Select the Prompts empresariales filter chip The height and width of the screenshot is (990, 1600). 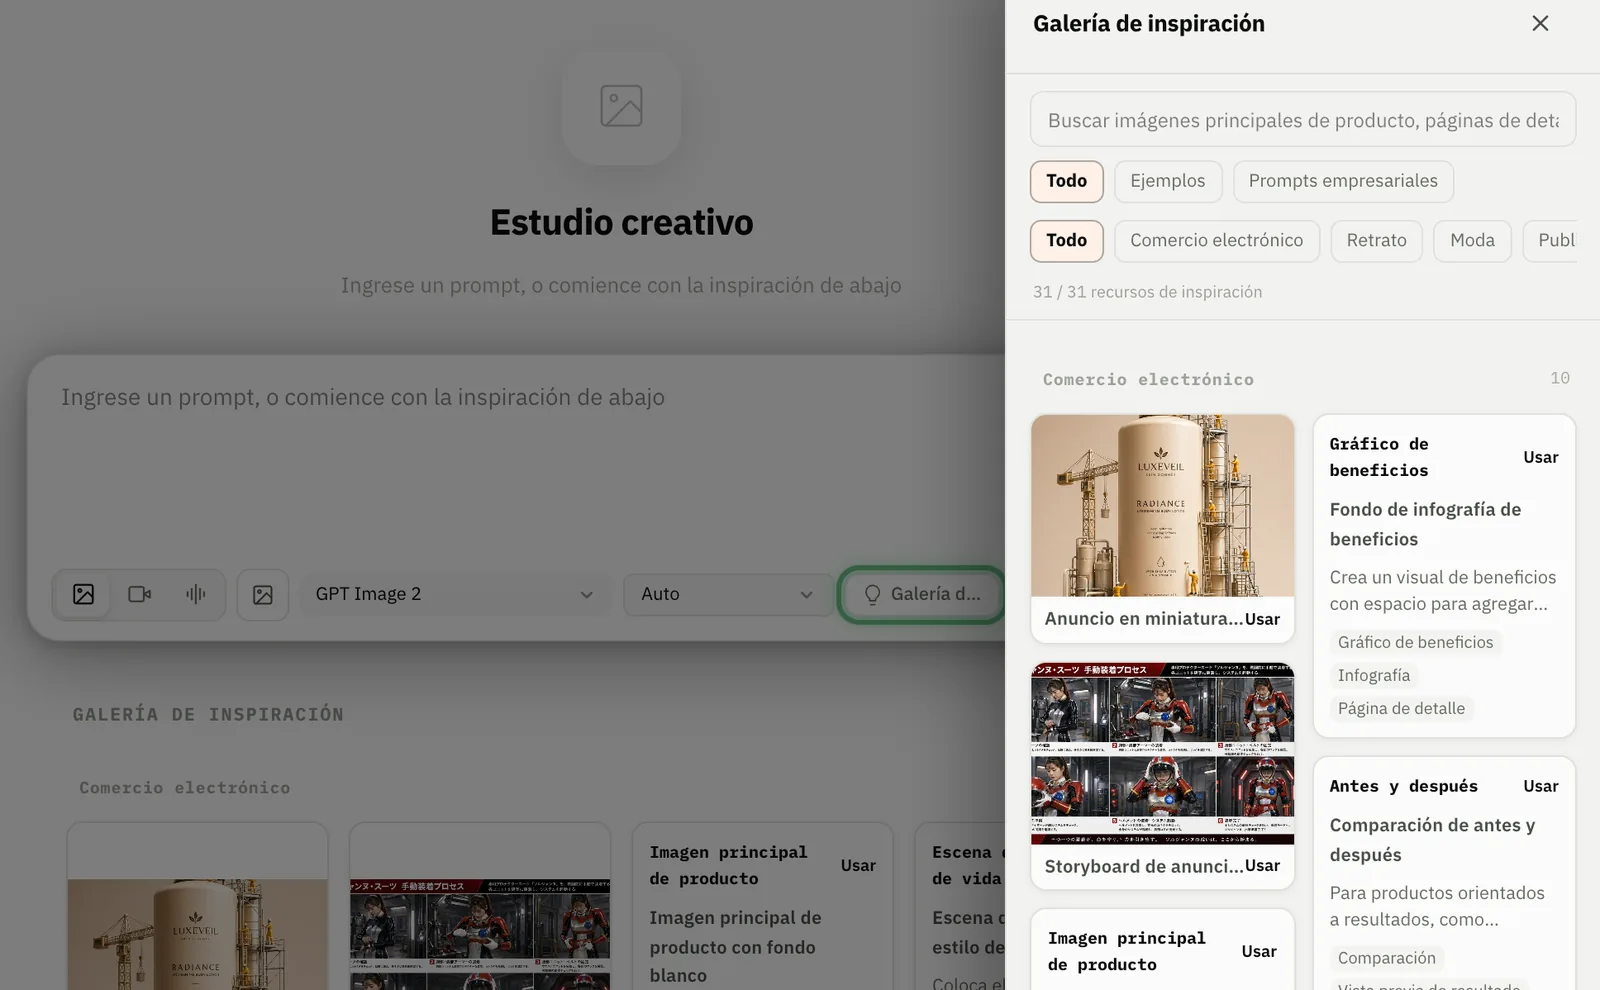point(1343,181)
